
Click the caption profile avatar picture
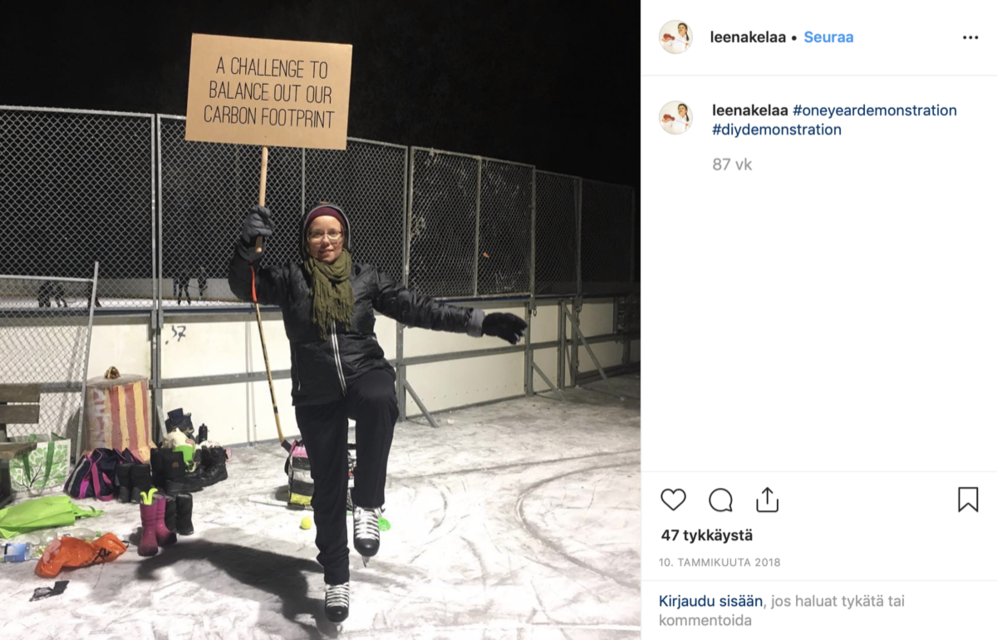[675, 118]
